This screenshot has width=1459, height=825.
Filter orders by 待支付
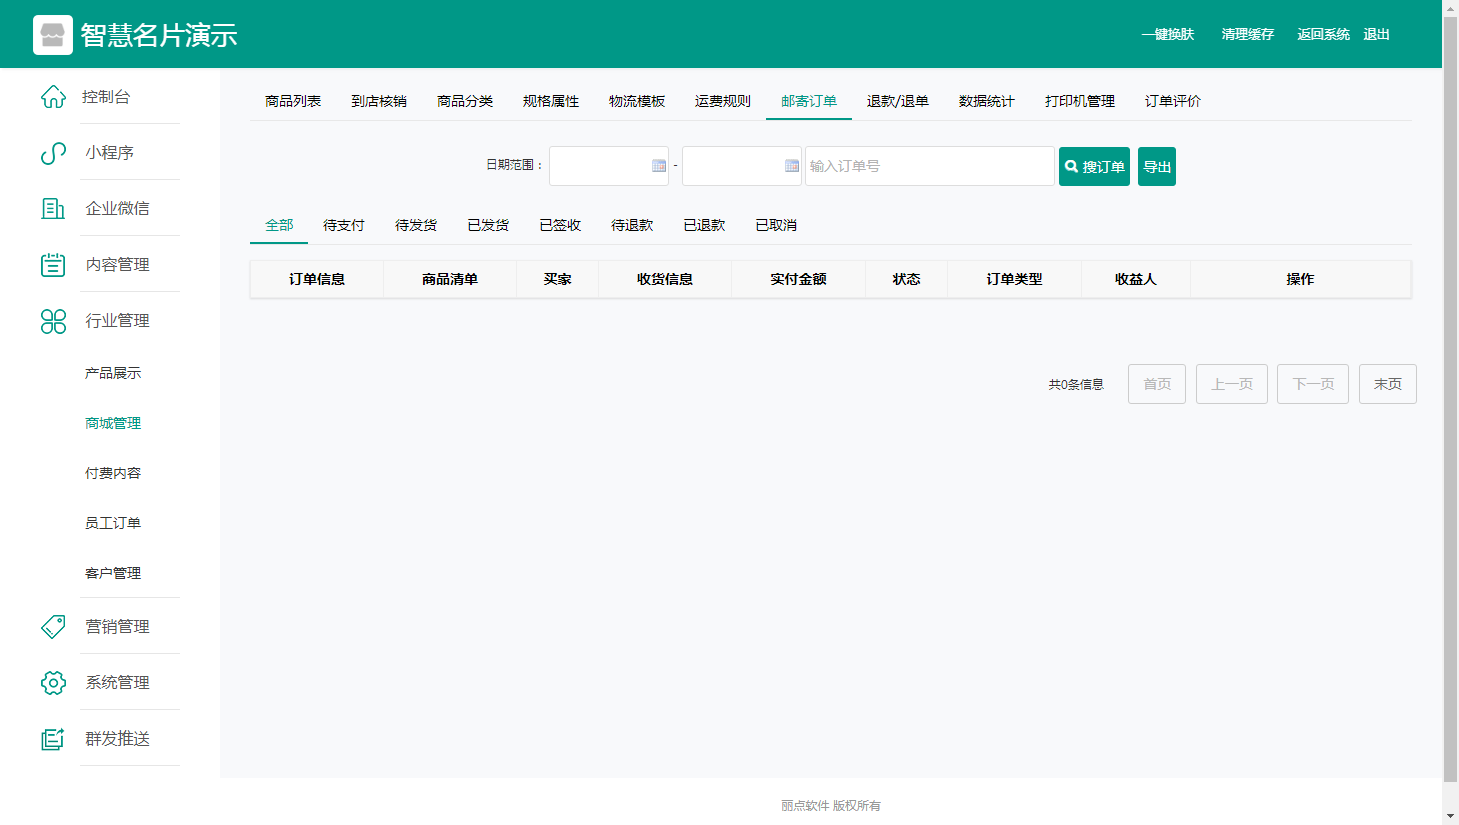[x=344, y=225]
